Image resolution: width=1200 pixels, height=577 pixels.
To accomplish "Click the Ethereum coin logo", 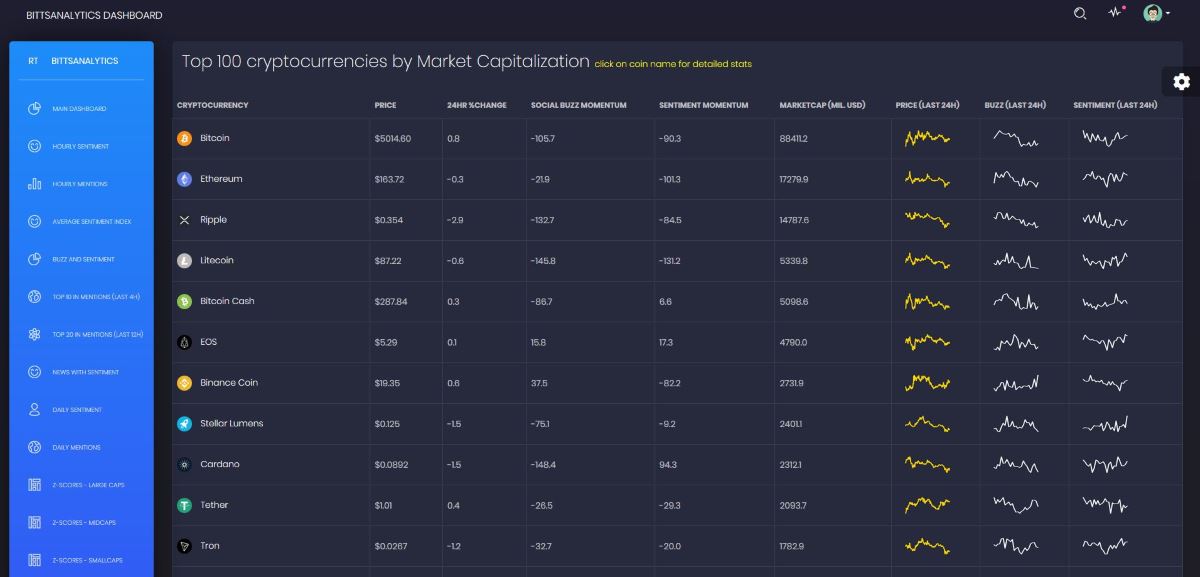I will (x=184, y=179).
